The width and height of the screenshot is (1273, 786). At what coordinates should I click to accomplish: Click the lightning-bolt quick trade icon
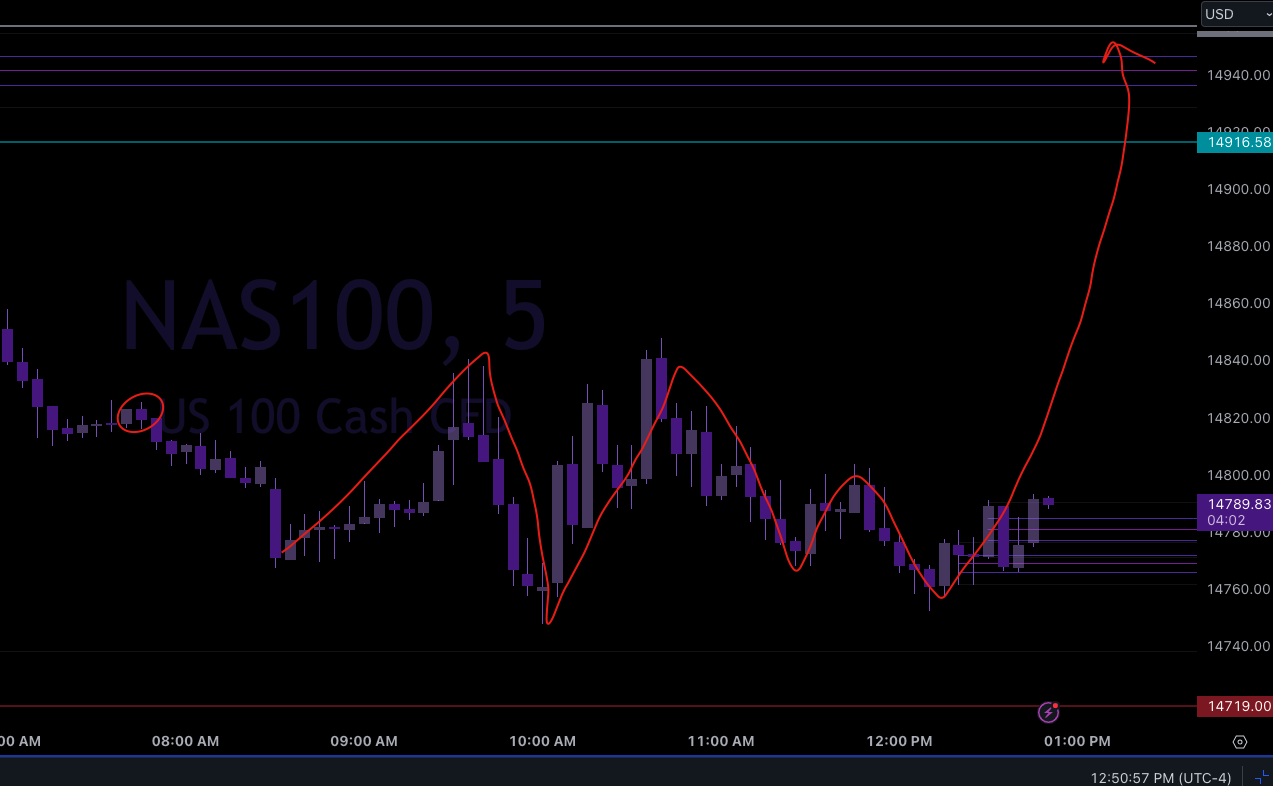1048,712
